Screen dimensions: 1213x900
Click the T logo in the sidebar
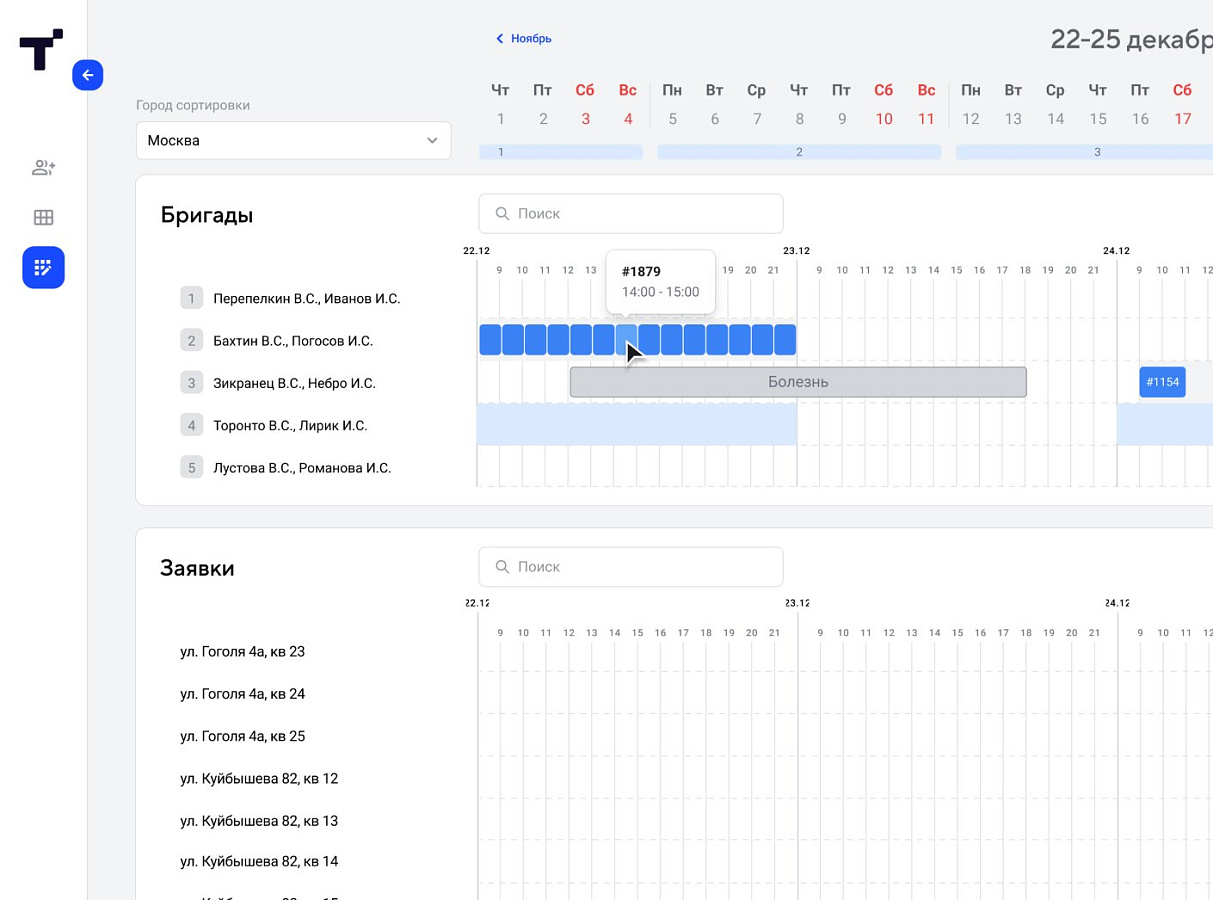tap(41, 49)
